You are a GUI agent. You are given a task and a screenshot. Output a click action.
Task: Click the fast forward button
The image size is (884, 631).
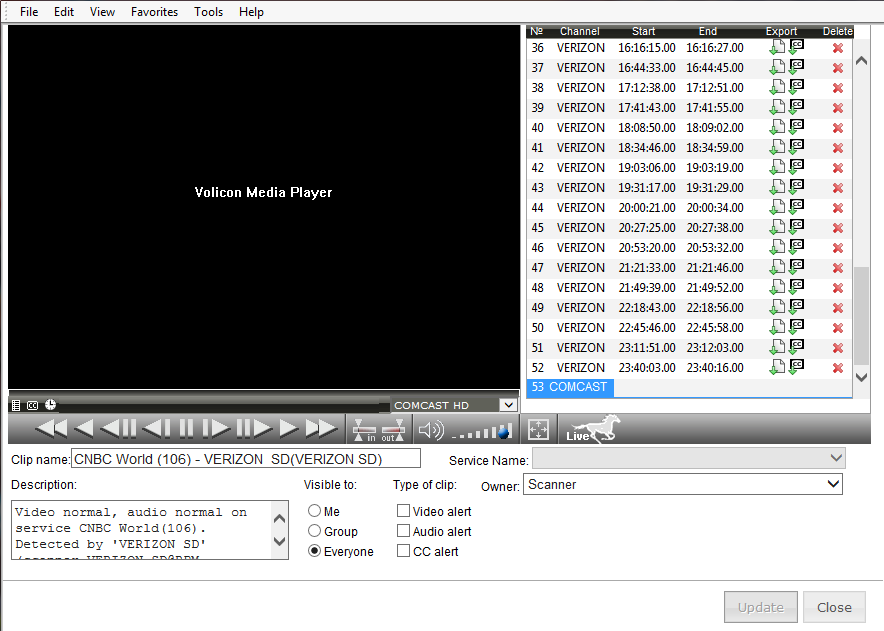(321, 429)
